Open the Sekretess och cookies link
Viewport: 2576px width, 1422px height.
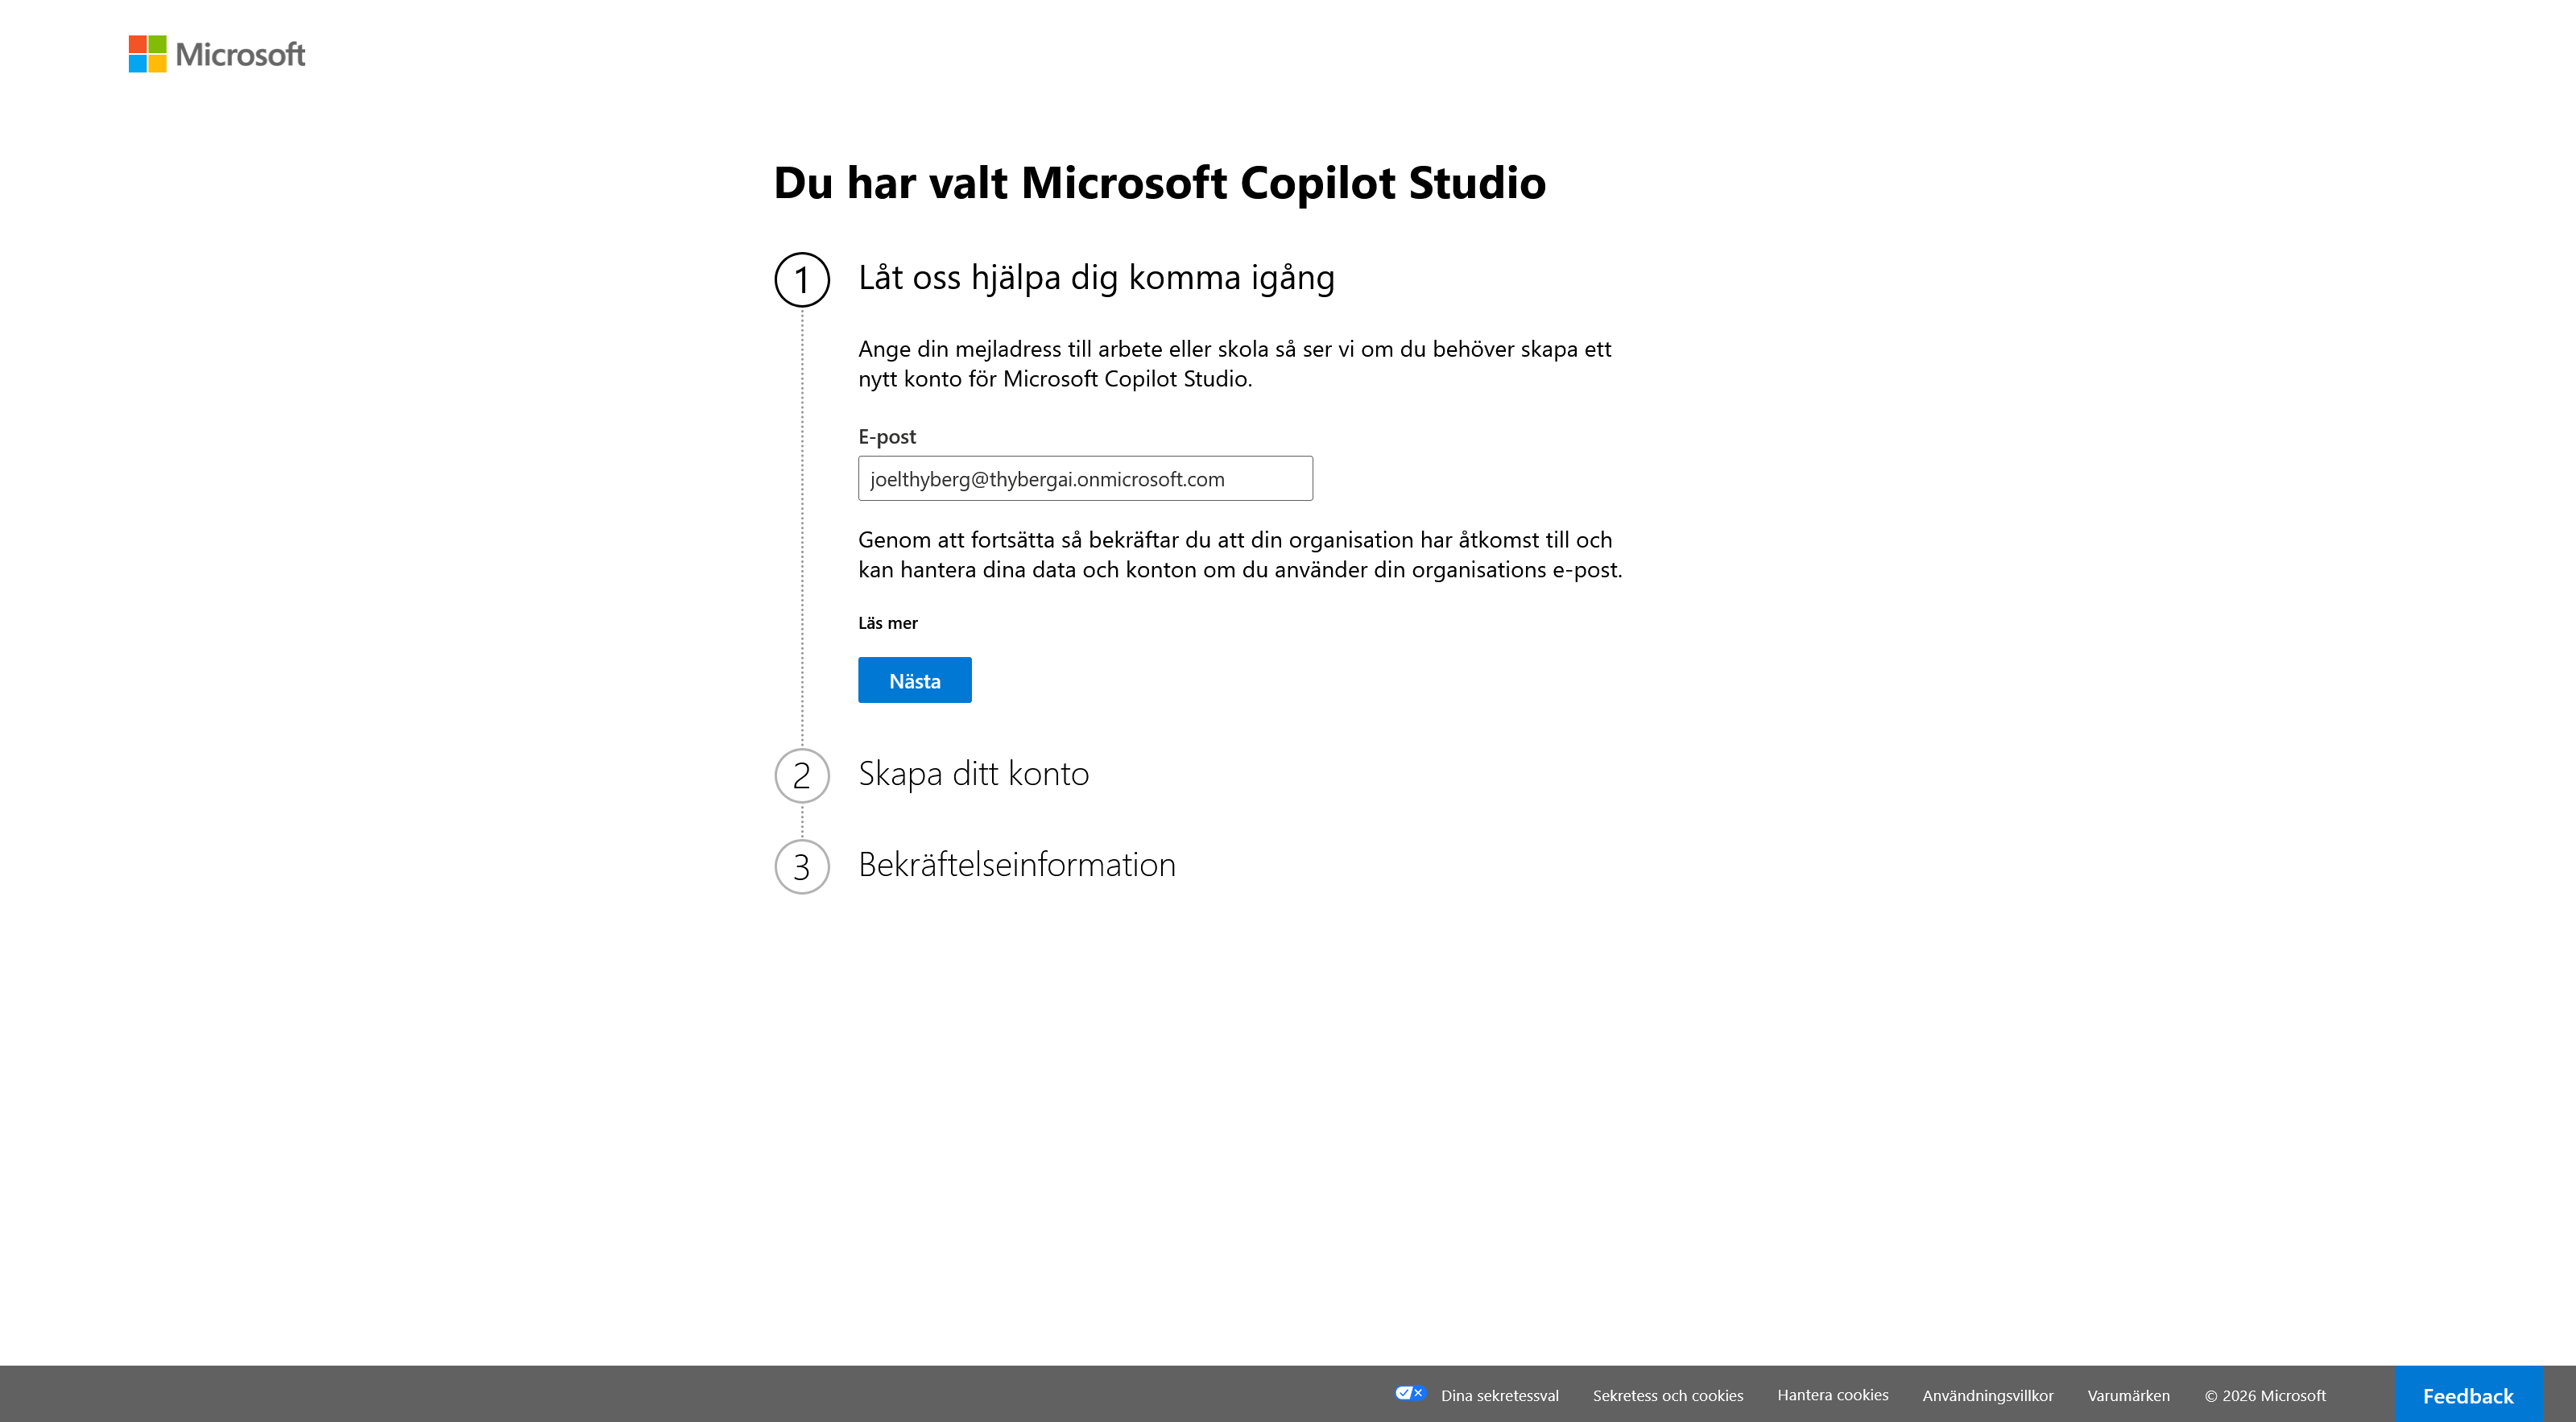pyautogui.click(x=1667, y=1395)
